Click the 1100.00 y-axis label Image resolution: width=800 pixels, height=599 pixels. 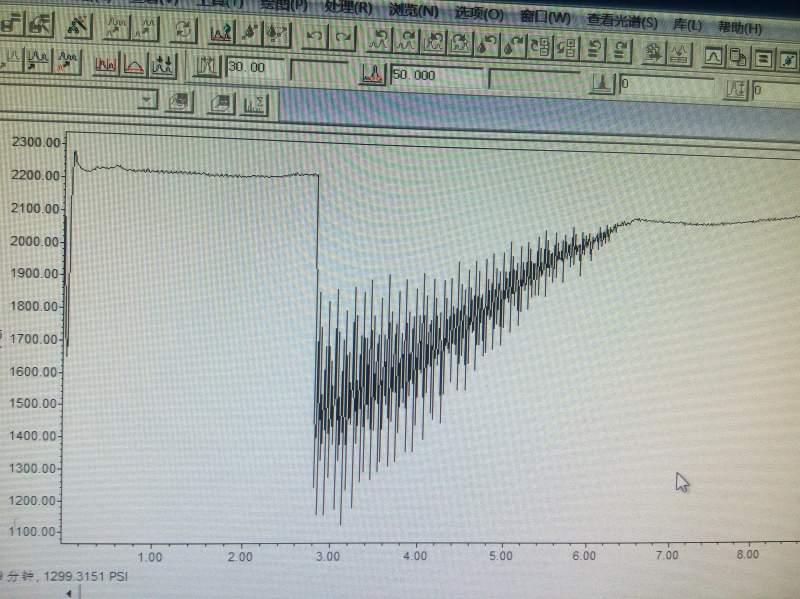pos(32,532)
